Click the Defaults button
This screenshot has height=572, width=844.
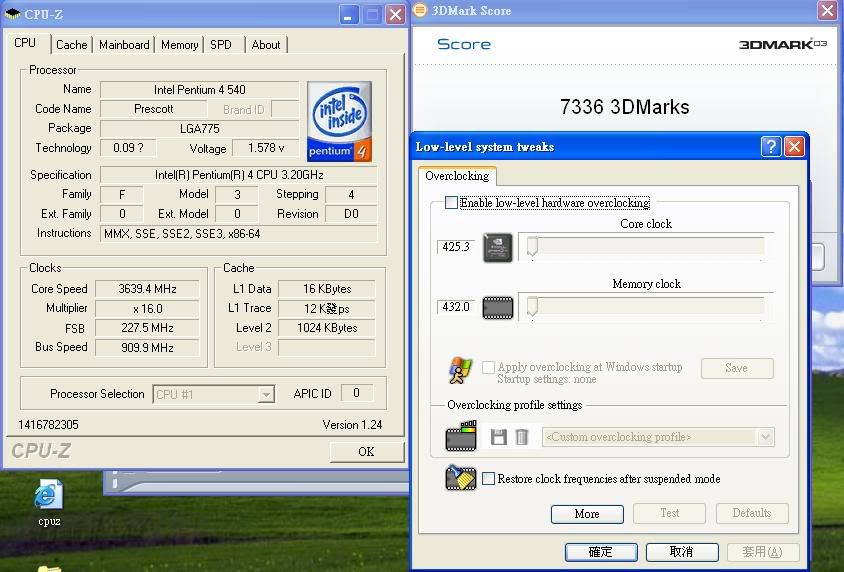pos(752,513)
